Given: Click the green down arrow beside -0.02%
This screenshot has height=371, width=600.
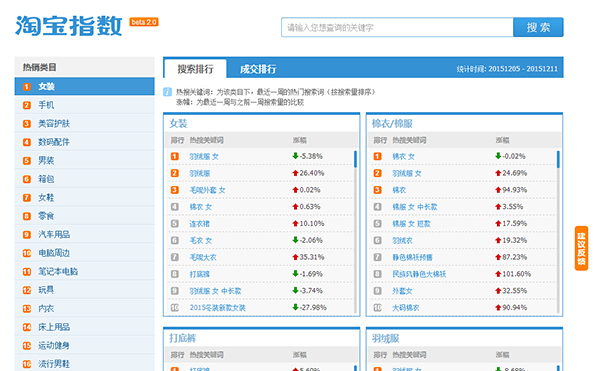Looking at the screenshot, I should click(x=498, y=156).
